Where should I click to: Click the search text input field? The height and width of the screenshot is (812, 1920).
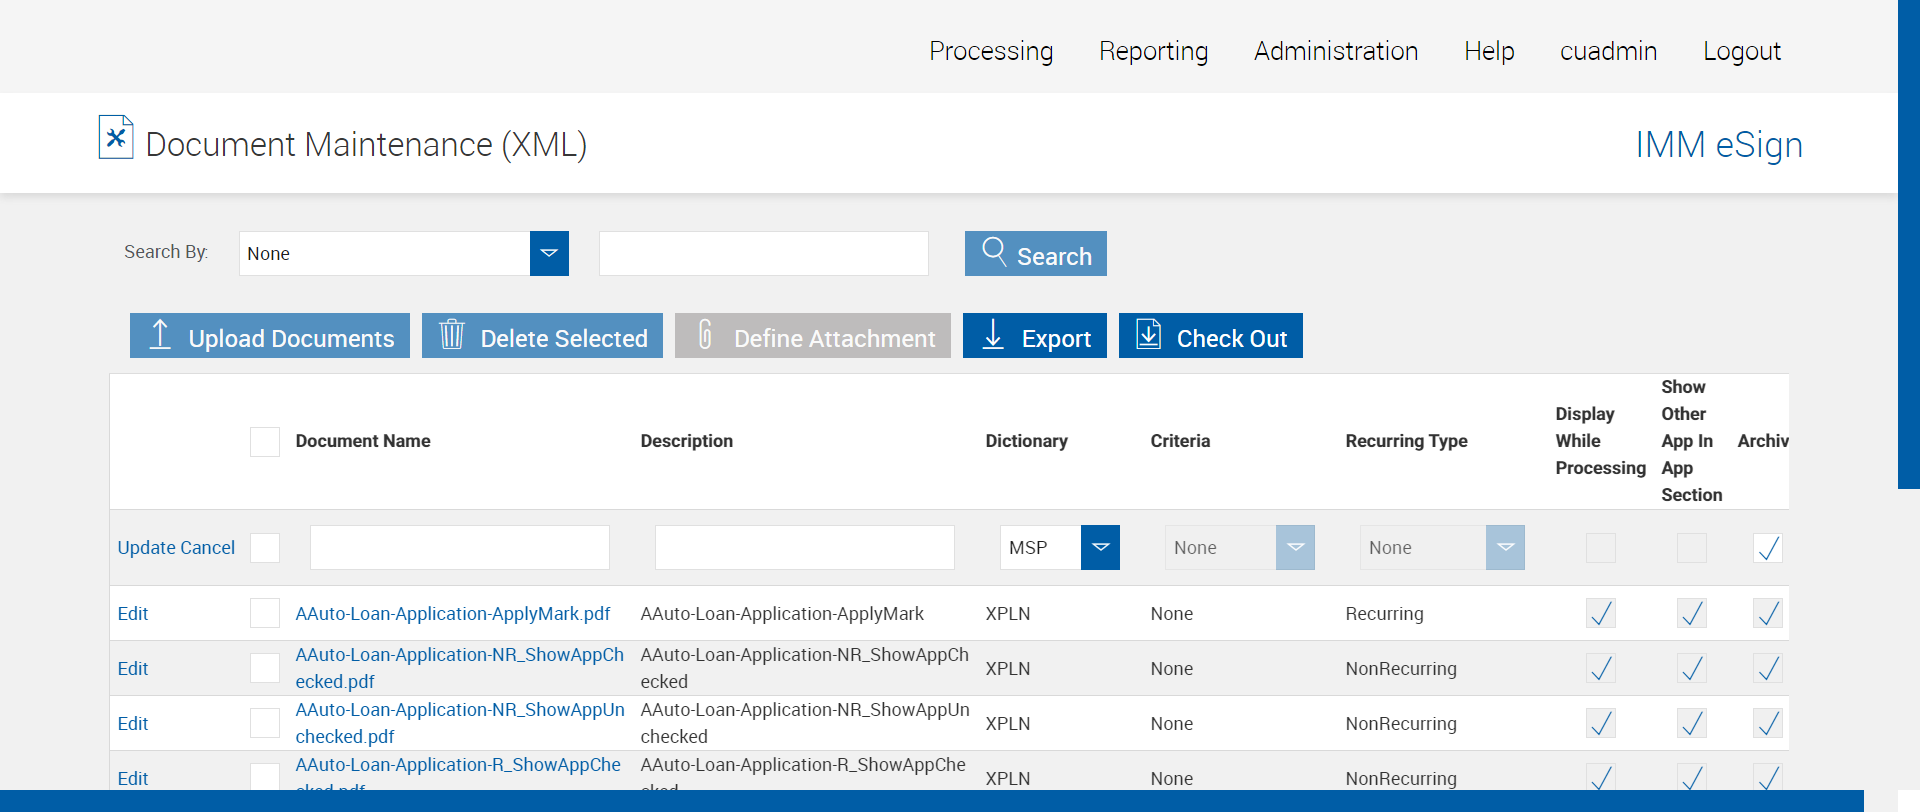763,254
